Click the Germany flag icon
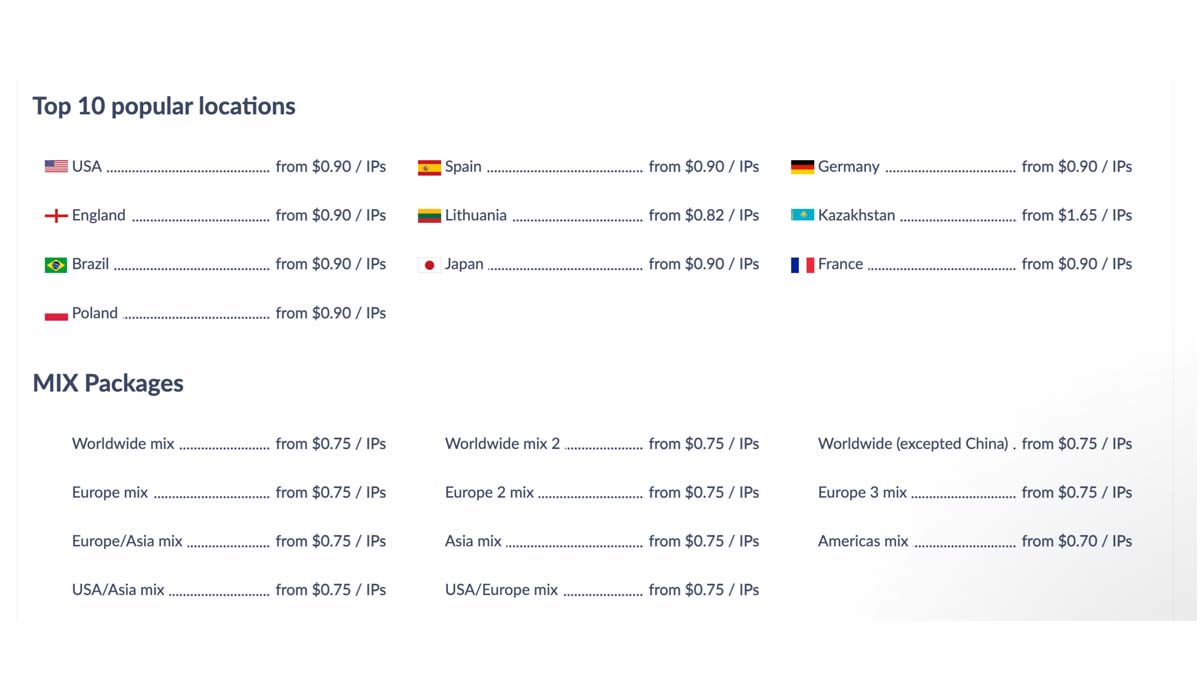 [x=802, y=167]
